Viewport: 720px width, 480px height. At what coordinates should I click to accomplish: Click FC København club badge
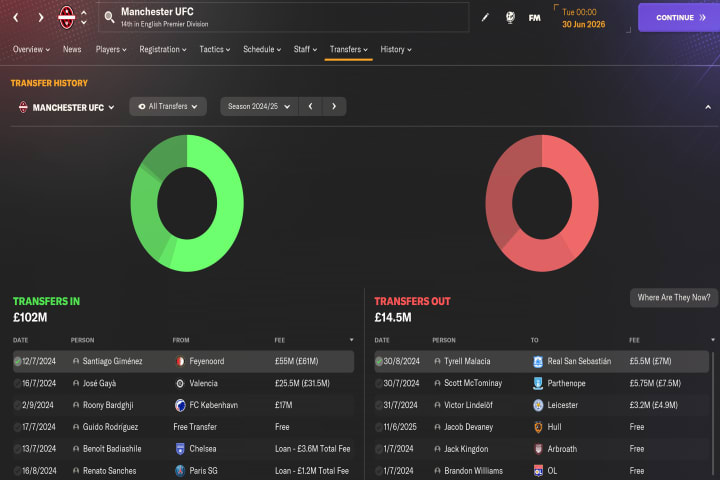(180, 405)
